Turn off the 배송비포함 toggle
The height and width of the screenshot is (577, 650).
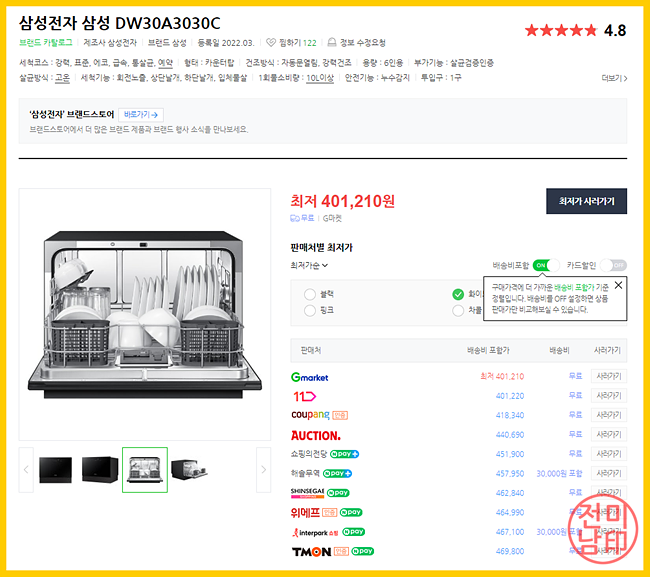coord(546,265)
